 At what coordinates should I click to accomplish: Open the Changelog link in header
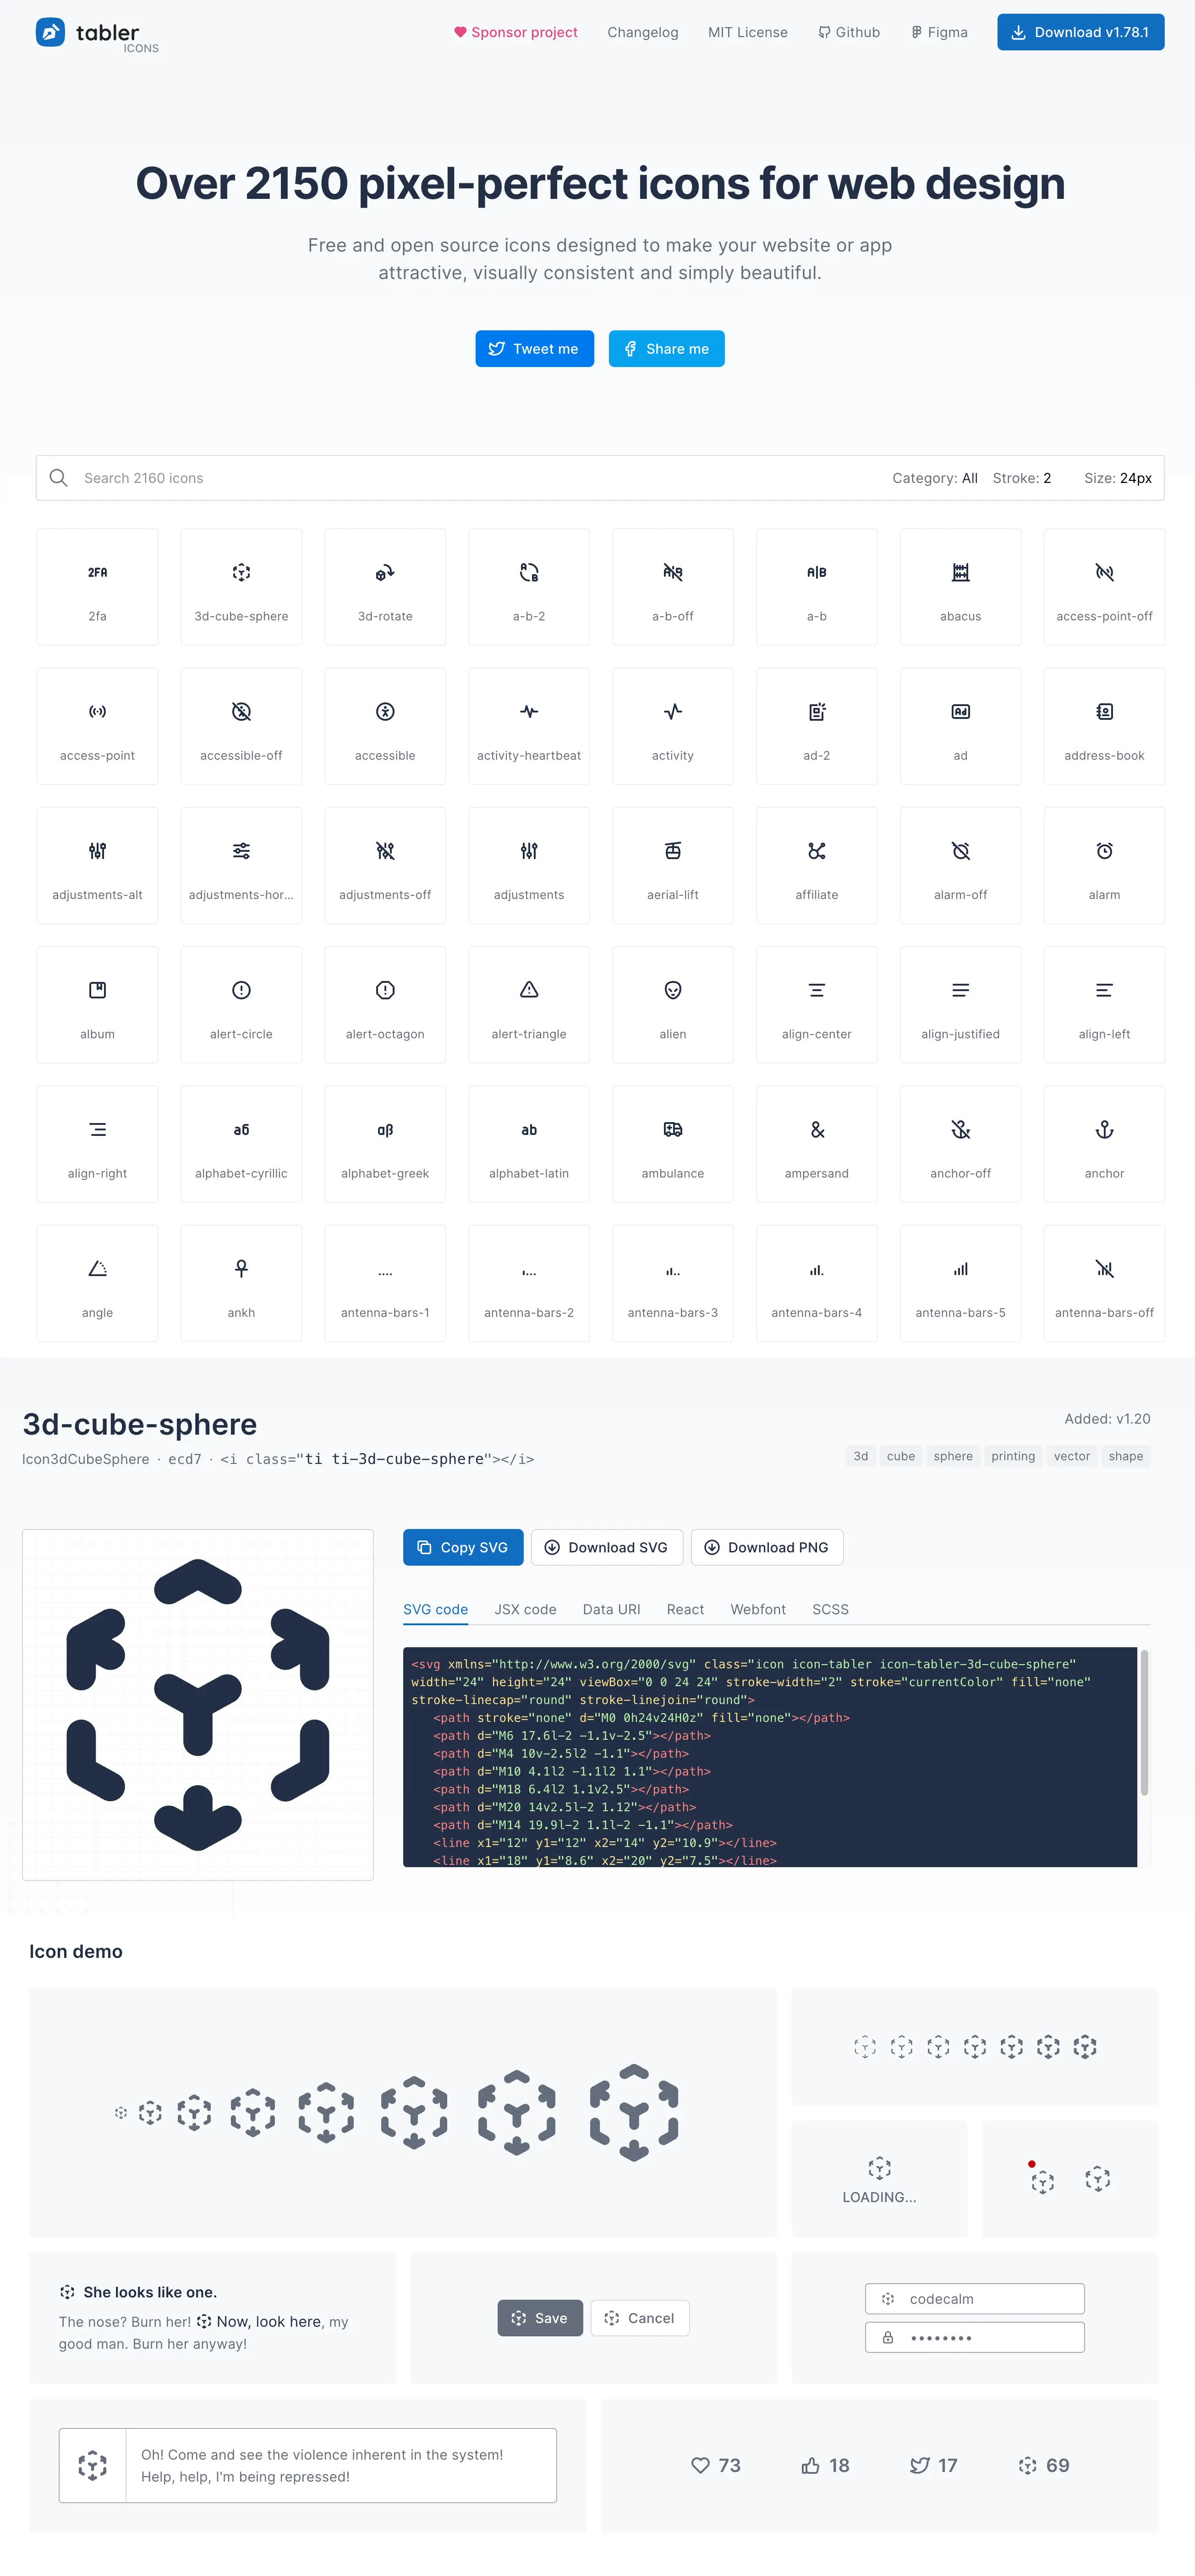[x=642, y=32]
